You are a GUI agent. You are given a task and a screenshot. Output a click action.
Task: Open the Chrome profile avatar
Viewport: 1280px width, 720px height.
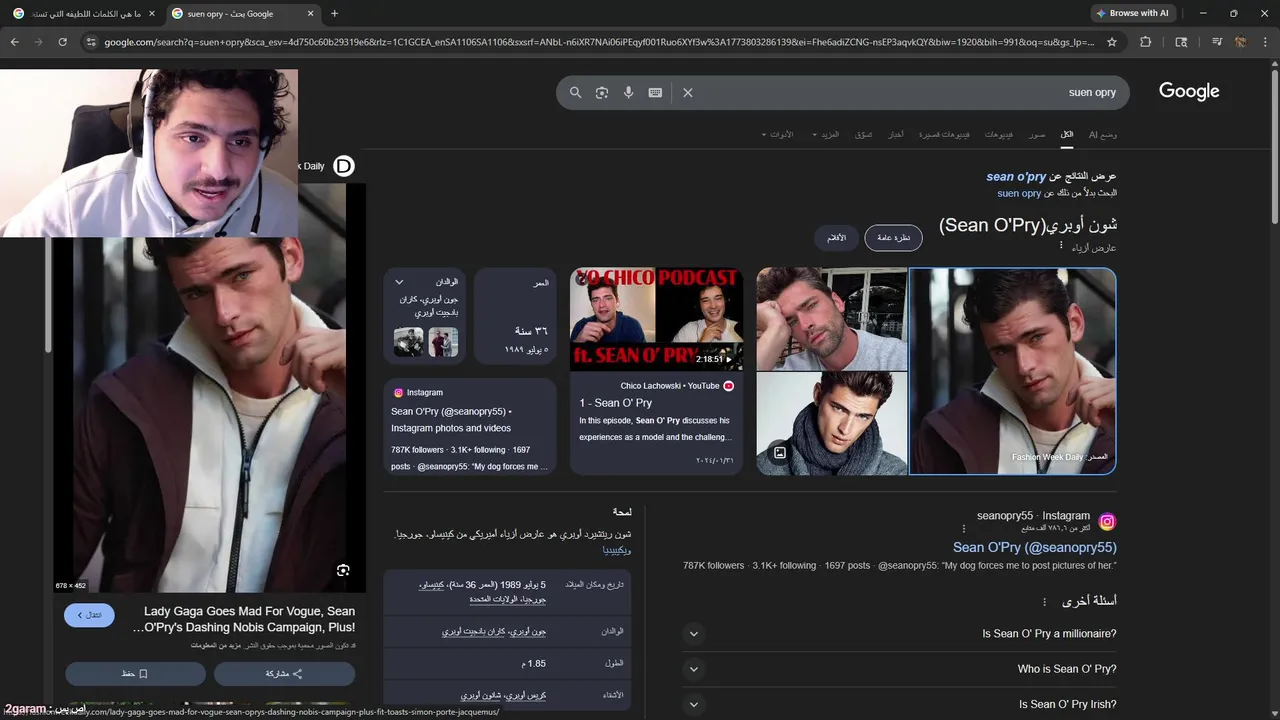tap(1241, 42)
